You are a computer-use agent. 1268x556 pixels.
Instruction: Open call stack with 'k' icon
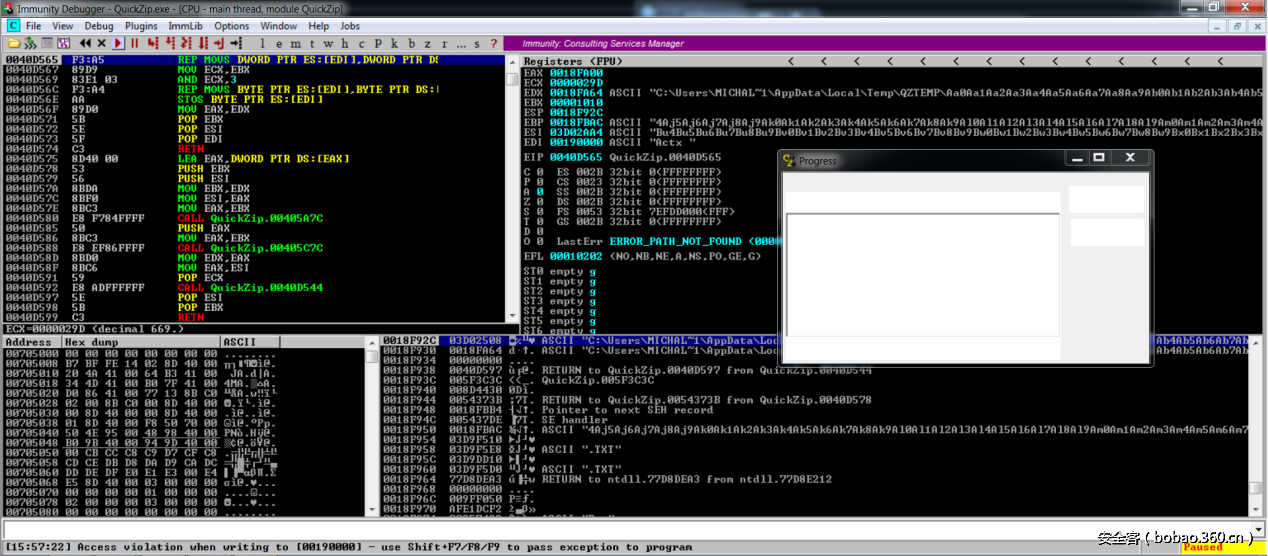(x=395, y=44)
